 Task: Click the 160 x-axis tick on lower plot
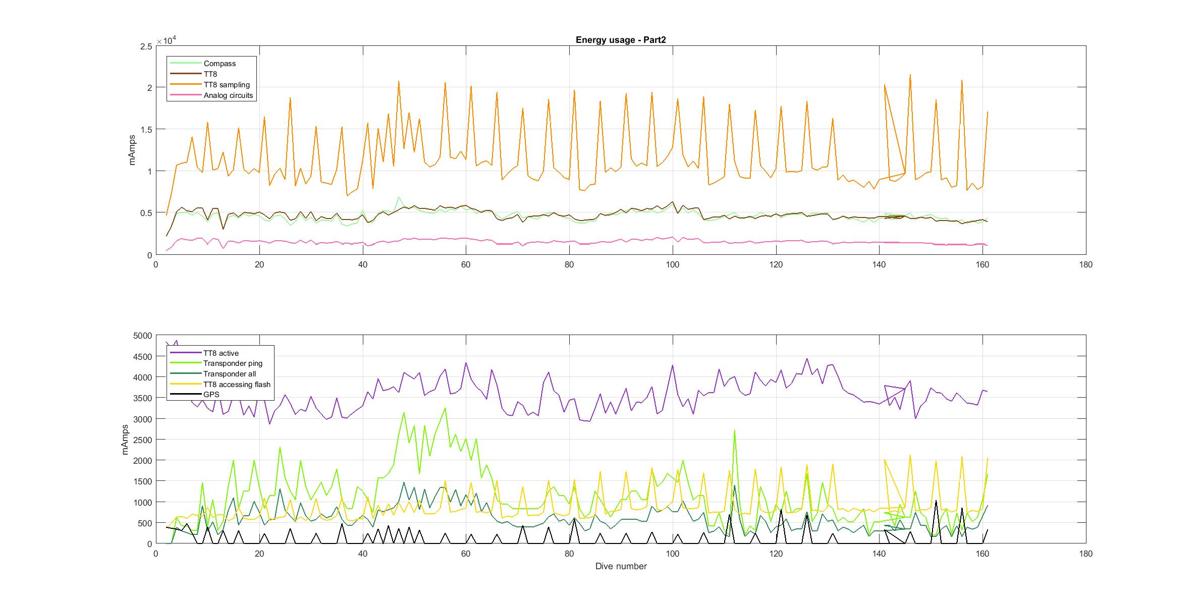pyautogui.click(x=983, y=553)
